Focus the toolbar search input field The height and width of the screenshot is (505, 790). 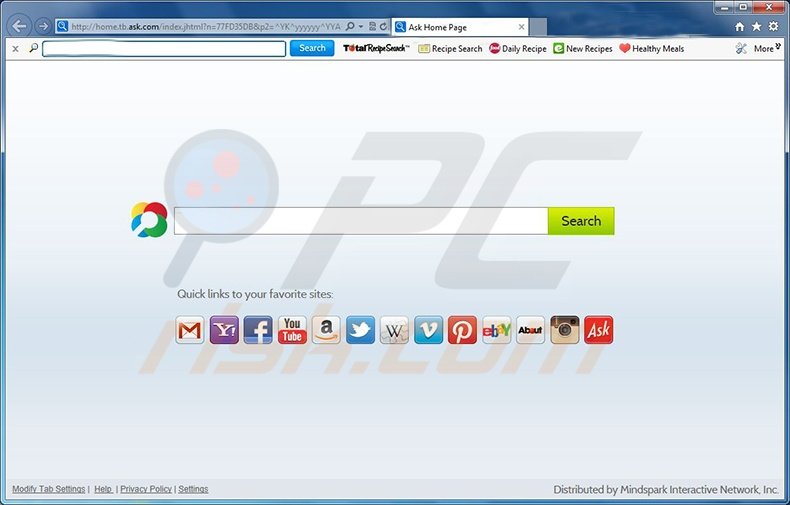pos(164,49)
